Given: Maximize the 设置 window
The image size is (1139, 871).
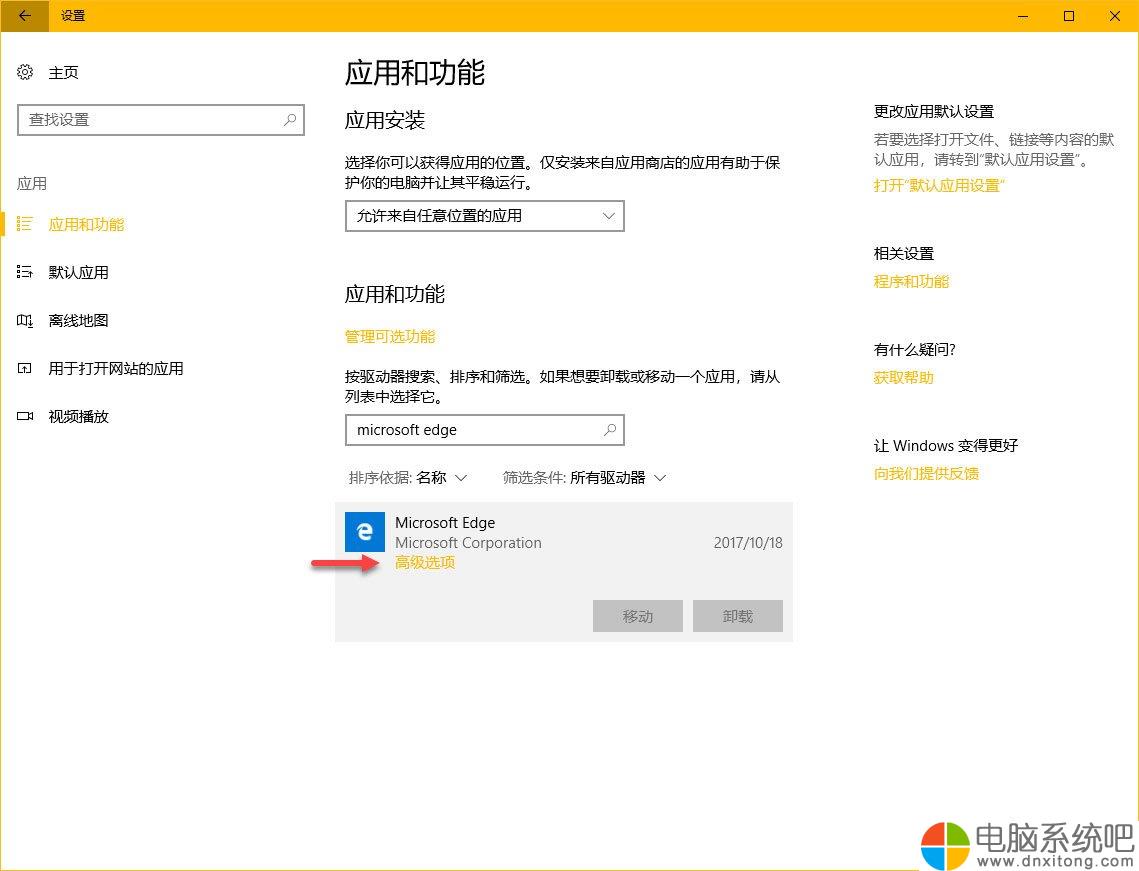Looking at the screenshot, I should click(x=1069, y=15).
